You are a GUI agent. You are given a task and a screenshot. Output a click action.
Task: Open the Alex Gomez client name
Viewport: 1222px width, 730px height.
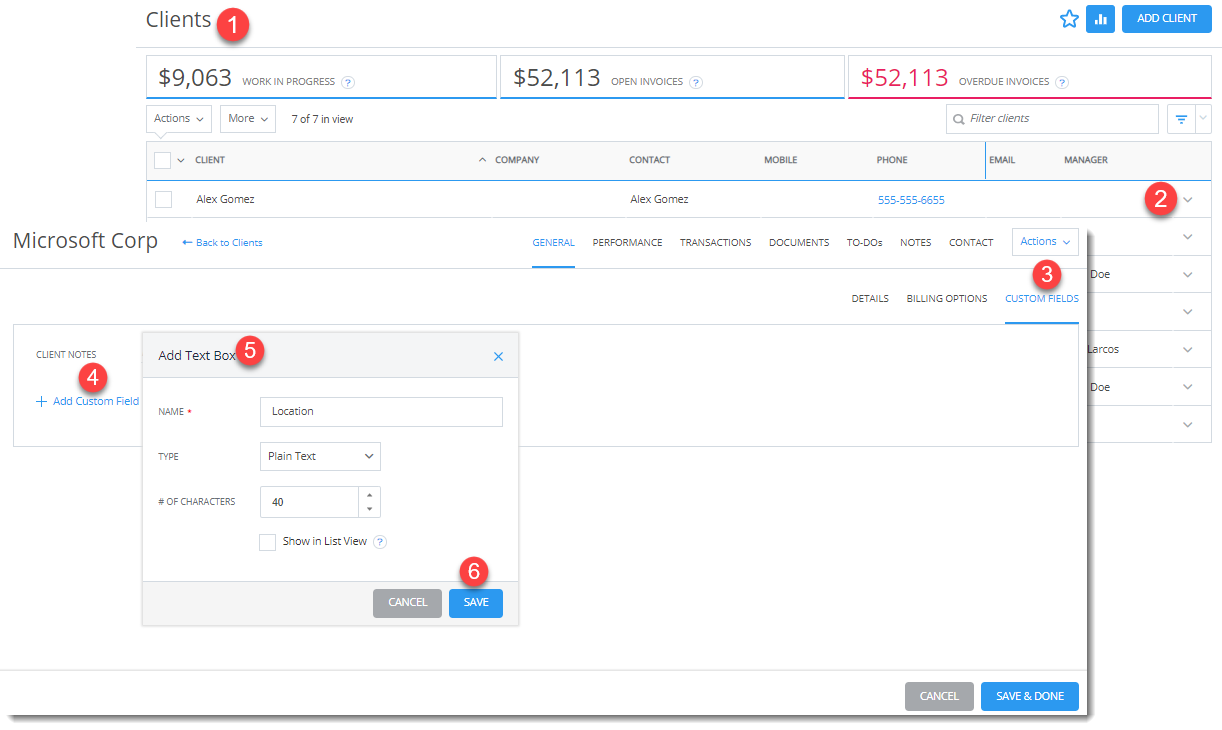point(225,200)
